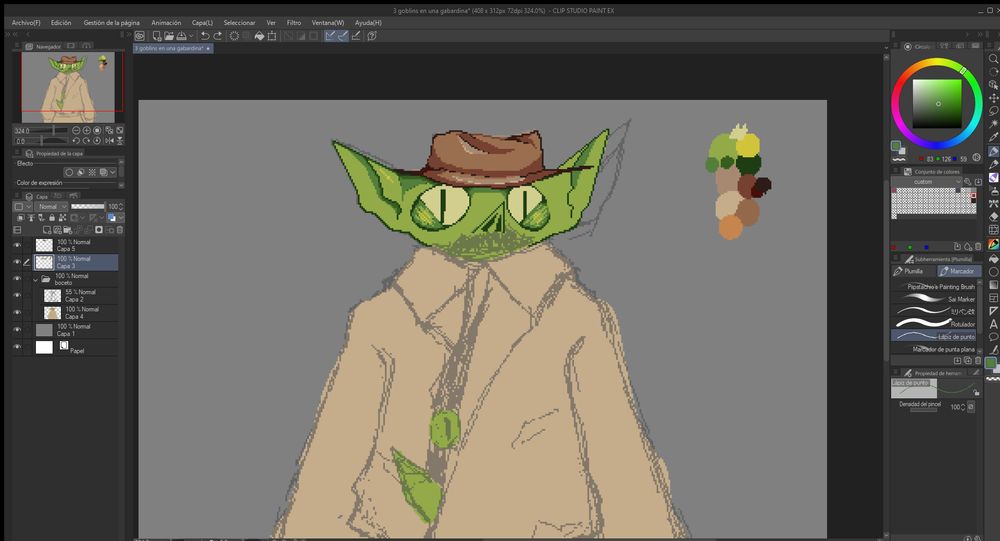Image resolution: width=1000 pixels, height=541 pixels.
Task: Click the help question mark icon
Action: 372,36
